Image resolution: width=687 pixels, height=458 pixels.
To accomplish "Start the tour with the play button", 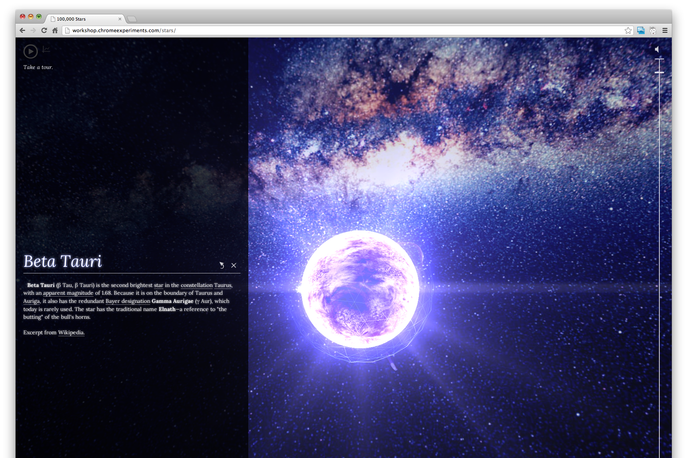I will (x=31, y=51).
